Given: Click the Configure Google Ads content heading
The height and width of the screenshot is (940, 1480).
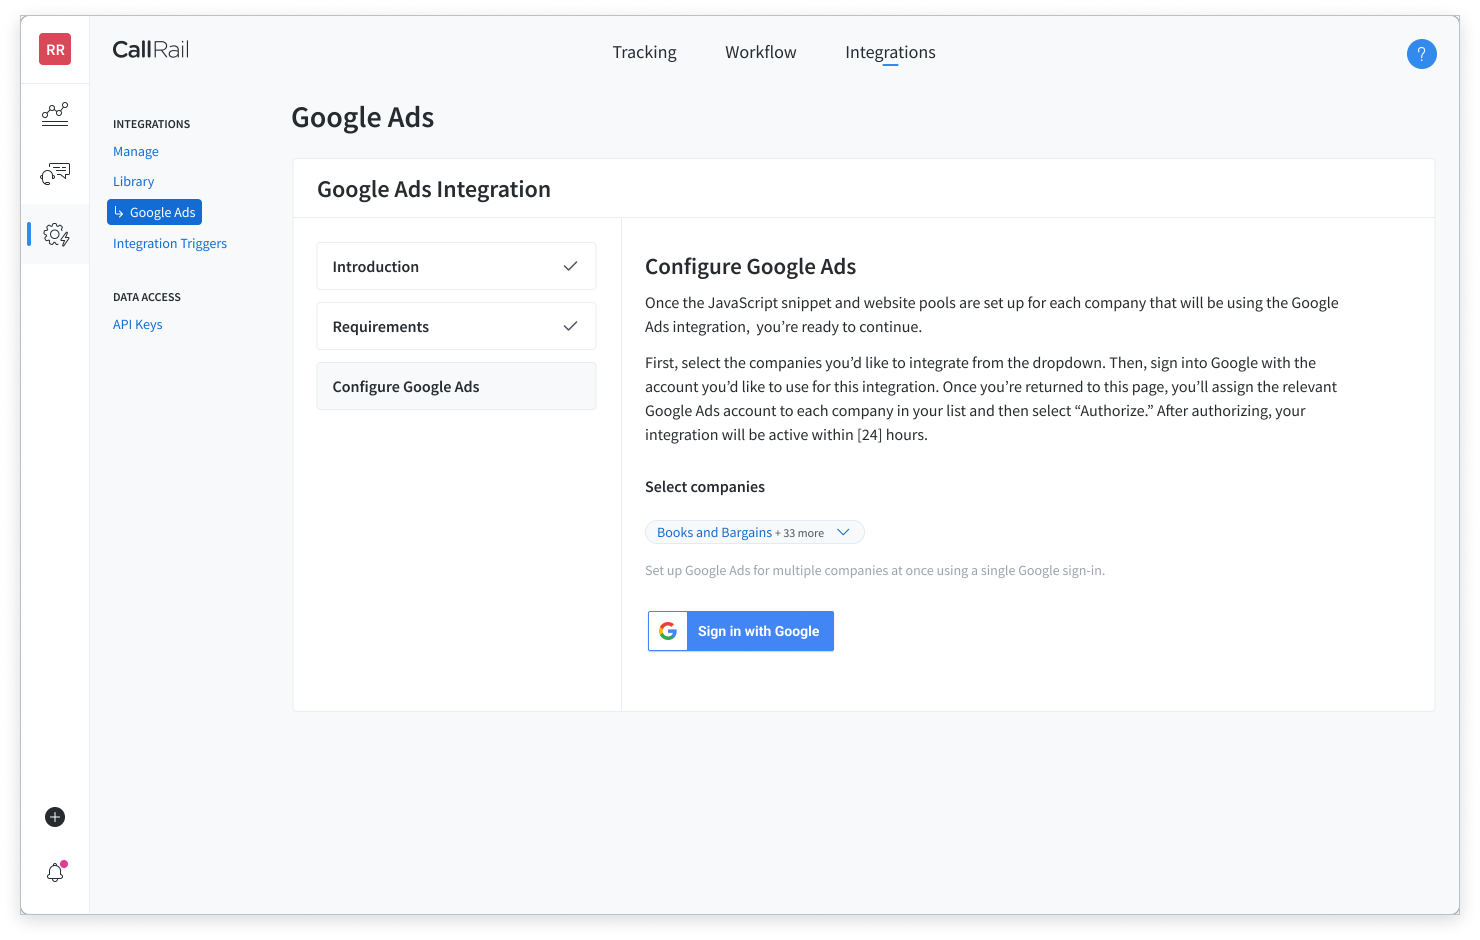Looking at the screenshot, I should [x=751, y=267].
